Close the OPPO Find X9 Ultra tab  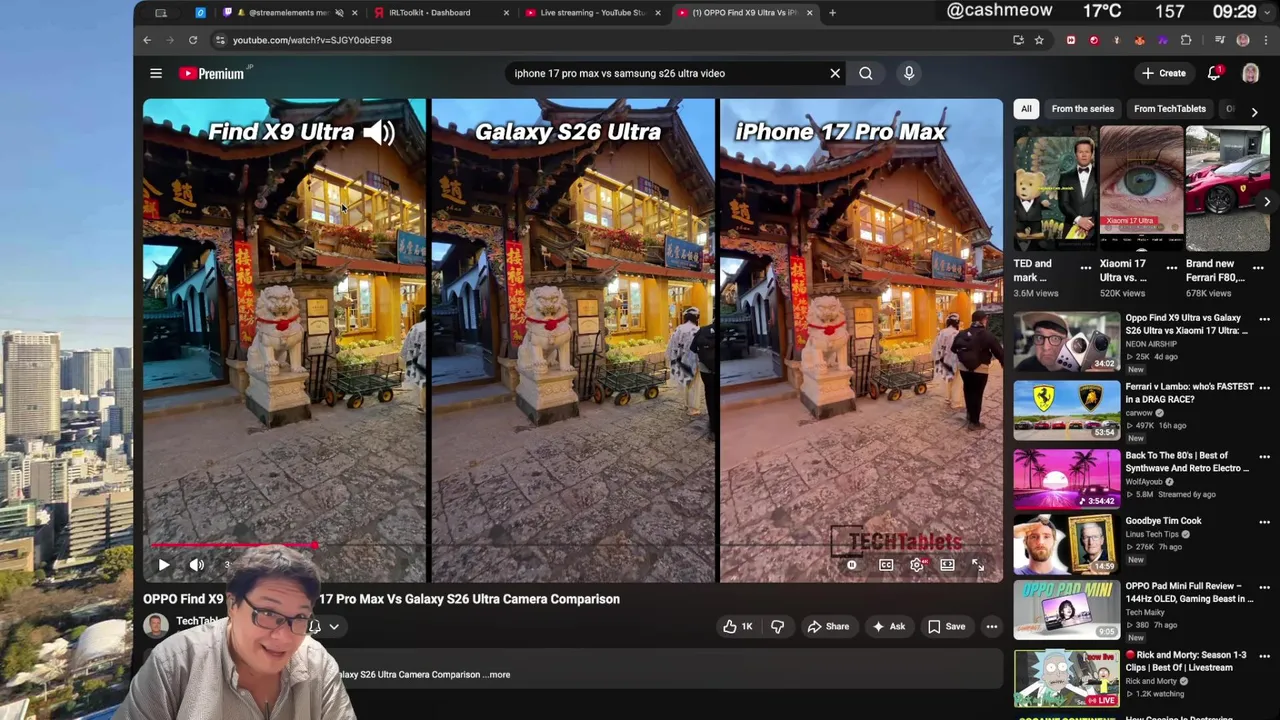click(x=809, y=13)
